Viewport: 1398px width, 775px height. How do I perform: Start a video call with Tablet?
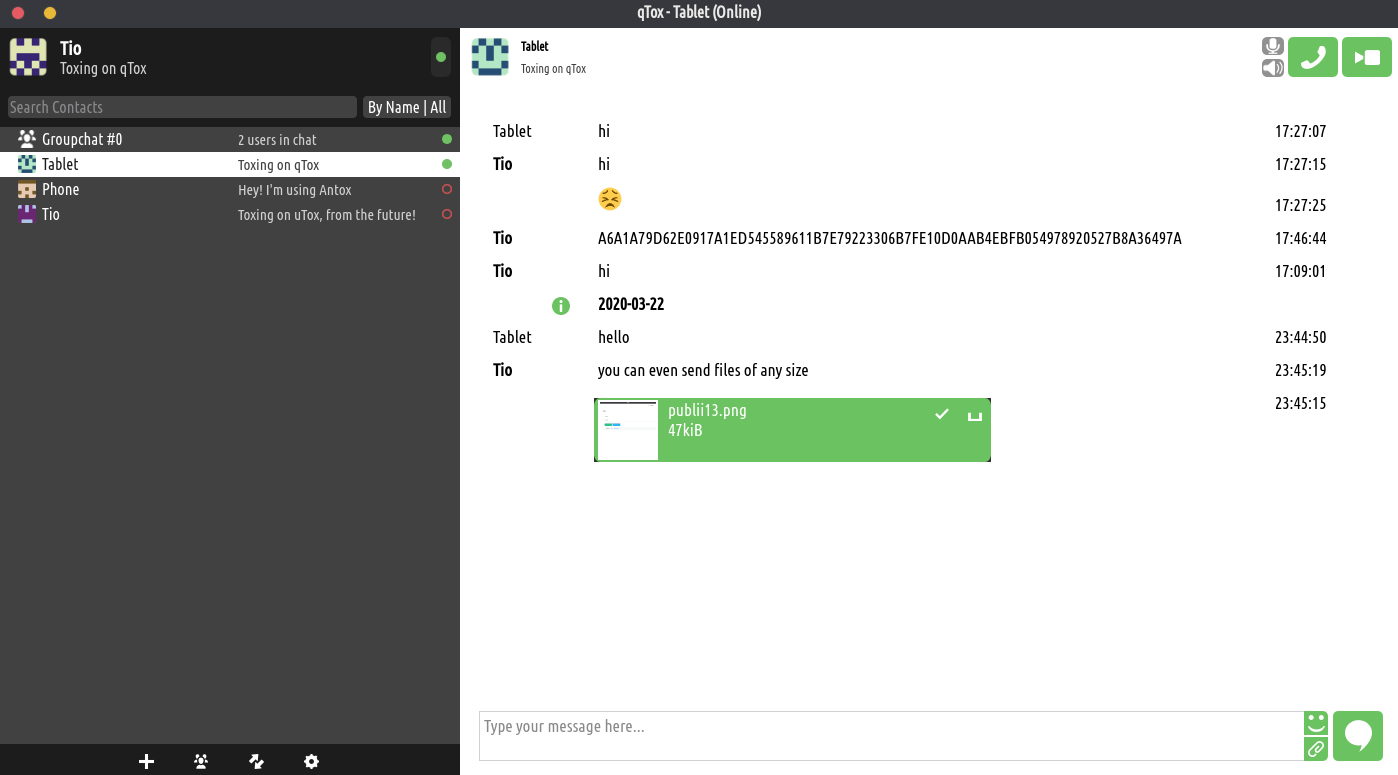[x=1366, y=57]
